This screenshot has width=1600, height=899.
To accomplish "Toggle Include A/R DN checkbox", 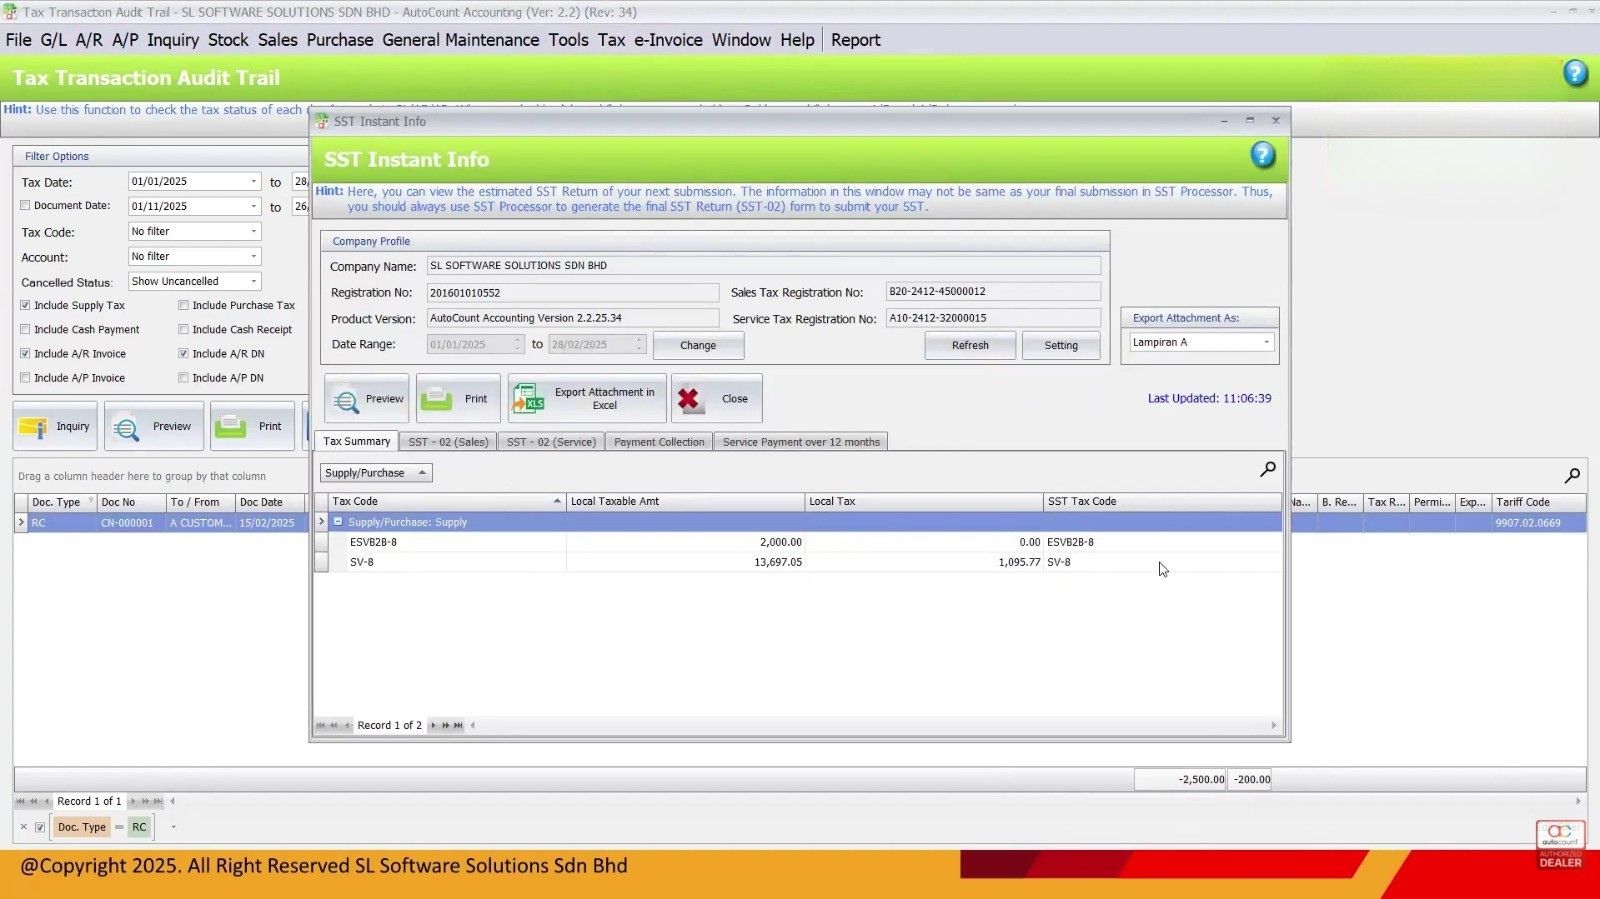I will [x=183, y=354].
